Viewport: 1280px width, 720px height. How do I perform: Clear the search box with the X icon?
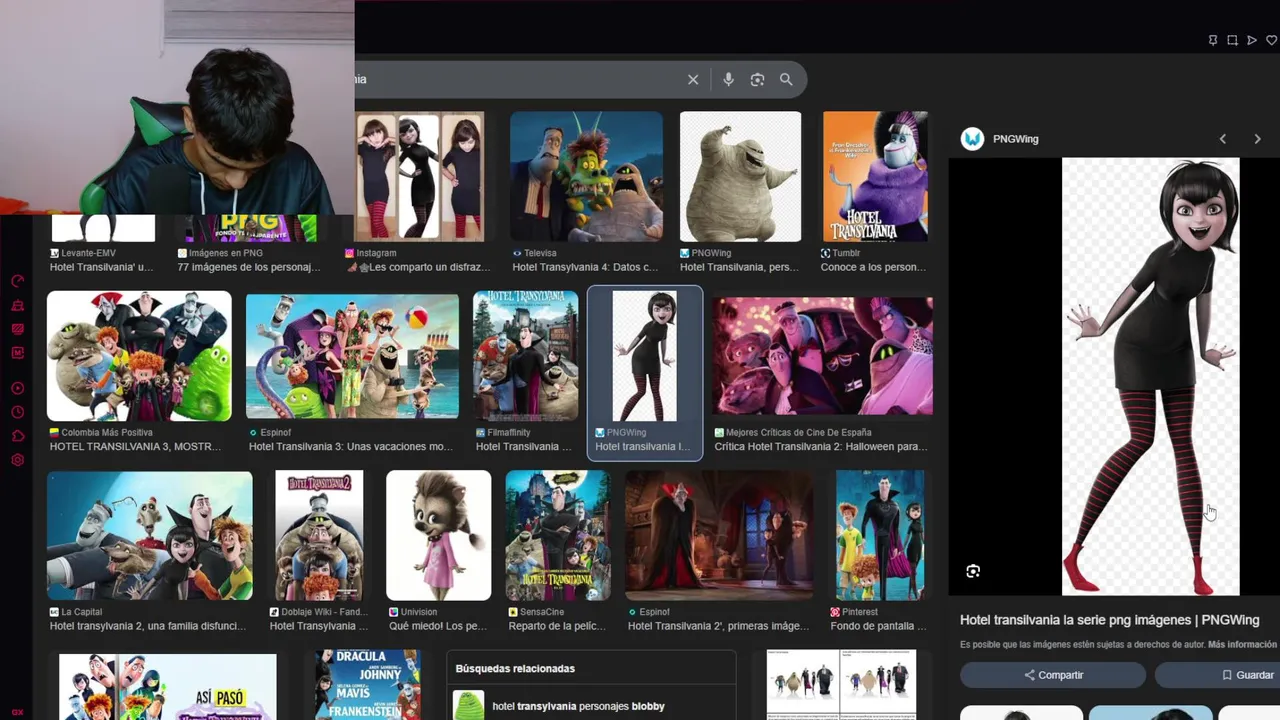693,79
